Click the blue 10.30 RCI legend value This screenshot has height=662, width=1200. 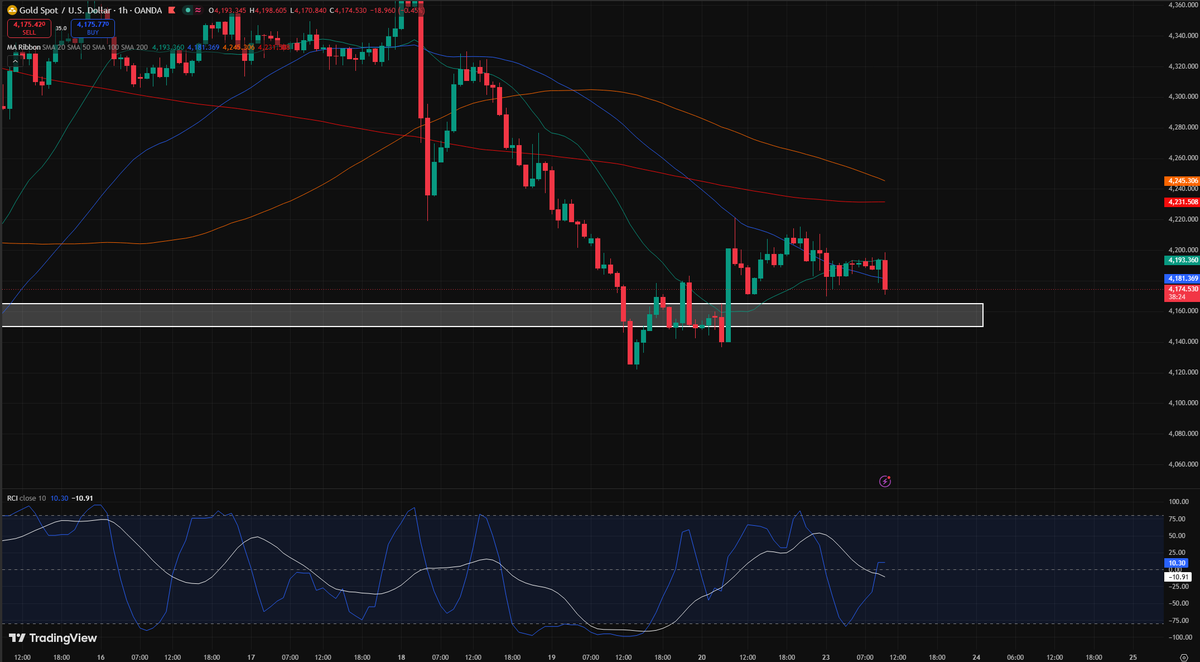(x=59, y=496)
